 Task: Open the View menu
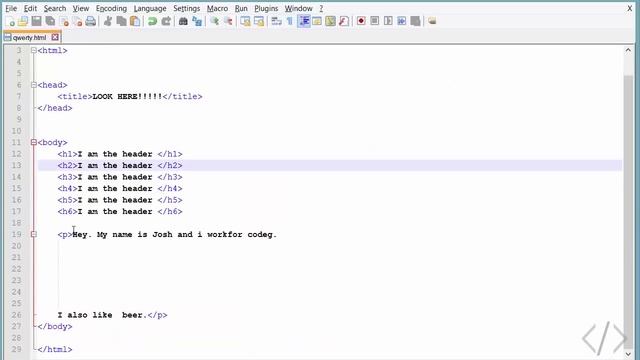coord(81,8)
